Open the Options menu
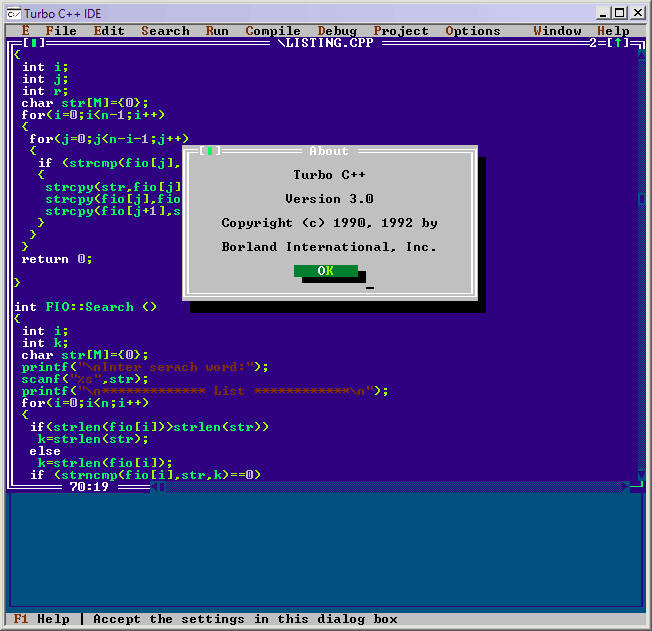 click(x=473, y=31)
